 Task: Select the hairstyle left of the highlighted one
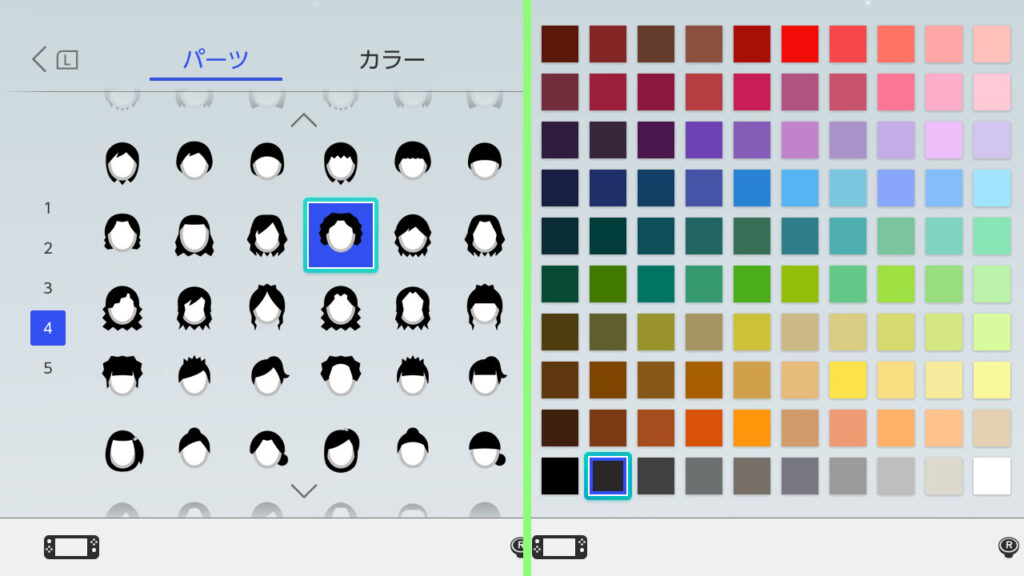[x=267, y=235]
